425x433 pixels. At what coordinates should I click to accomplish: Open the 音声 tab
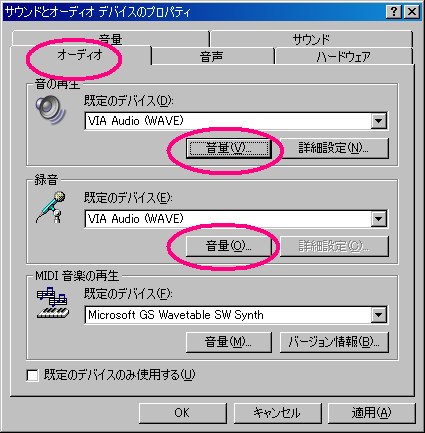point(212,57)
